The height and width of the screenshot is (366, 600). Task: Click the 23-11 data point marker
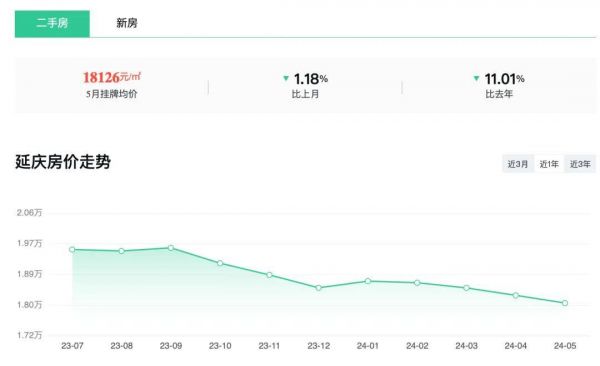click(269, 275)
